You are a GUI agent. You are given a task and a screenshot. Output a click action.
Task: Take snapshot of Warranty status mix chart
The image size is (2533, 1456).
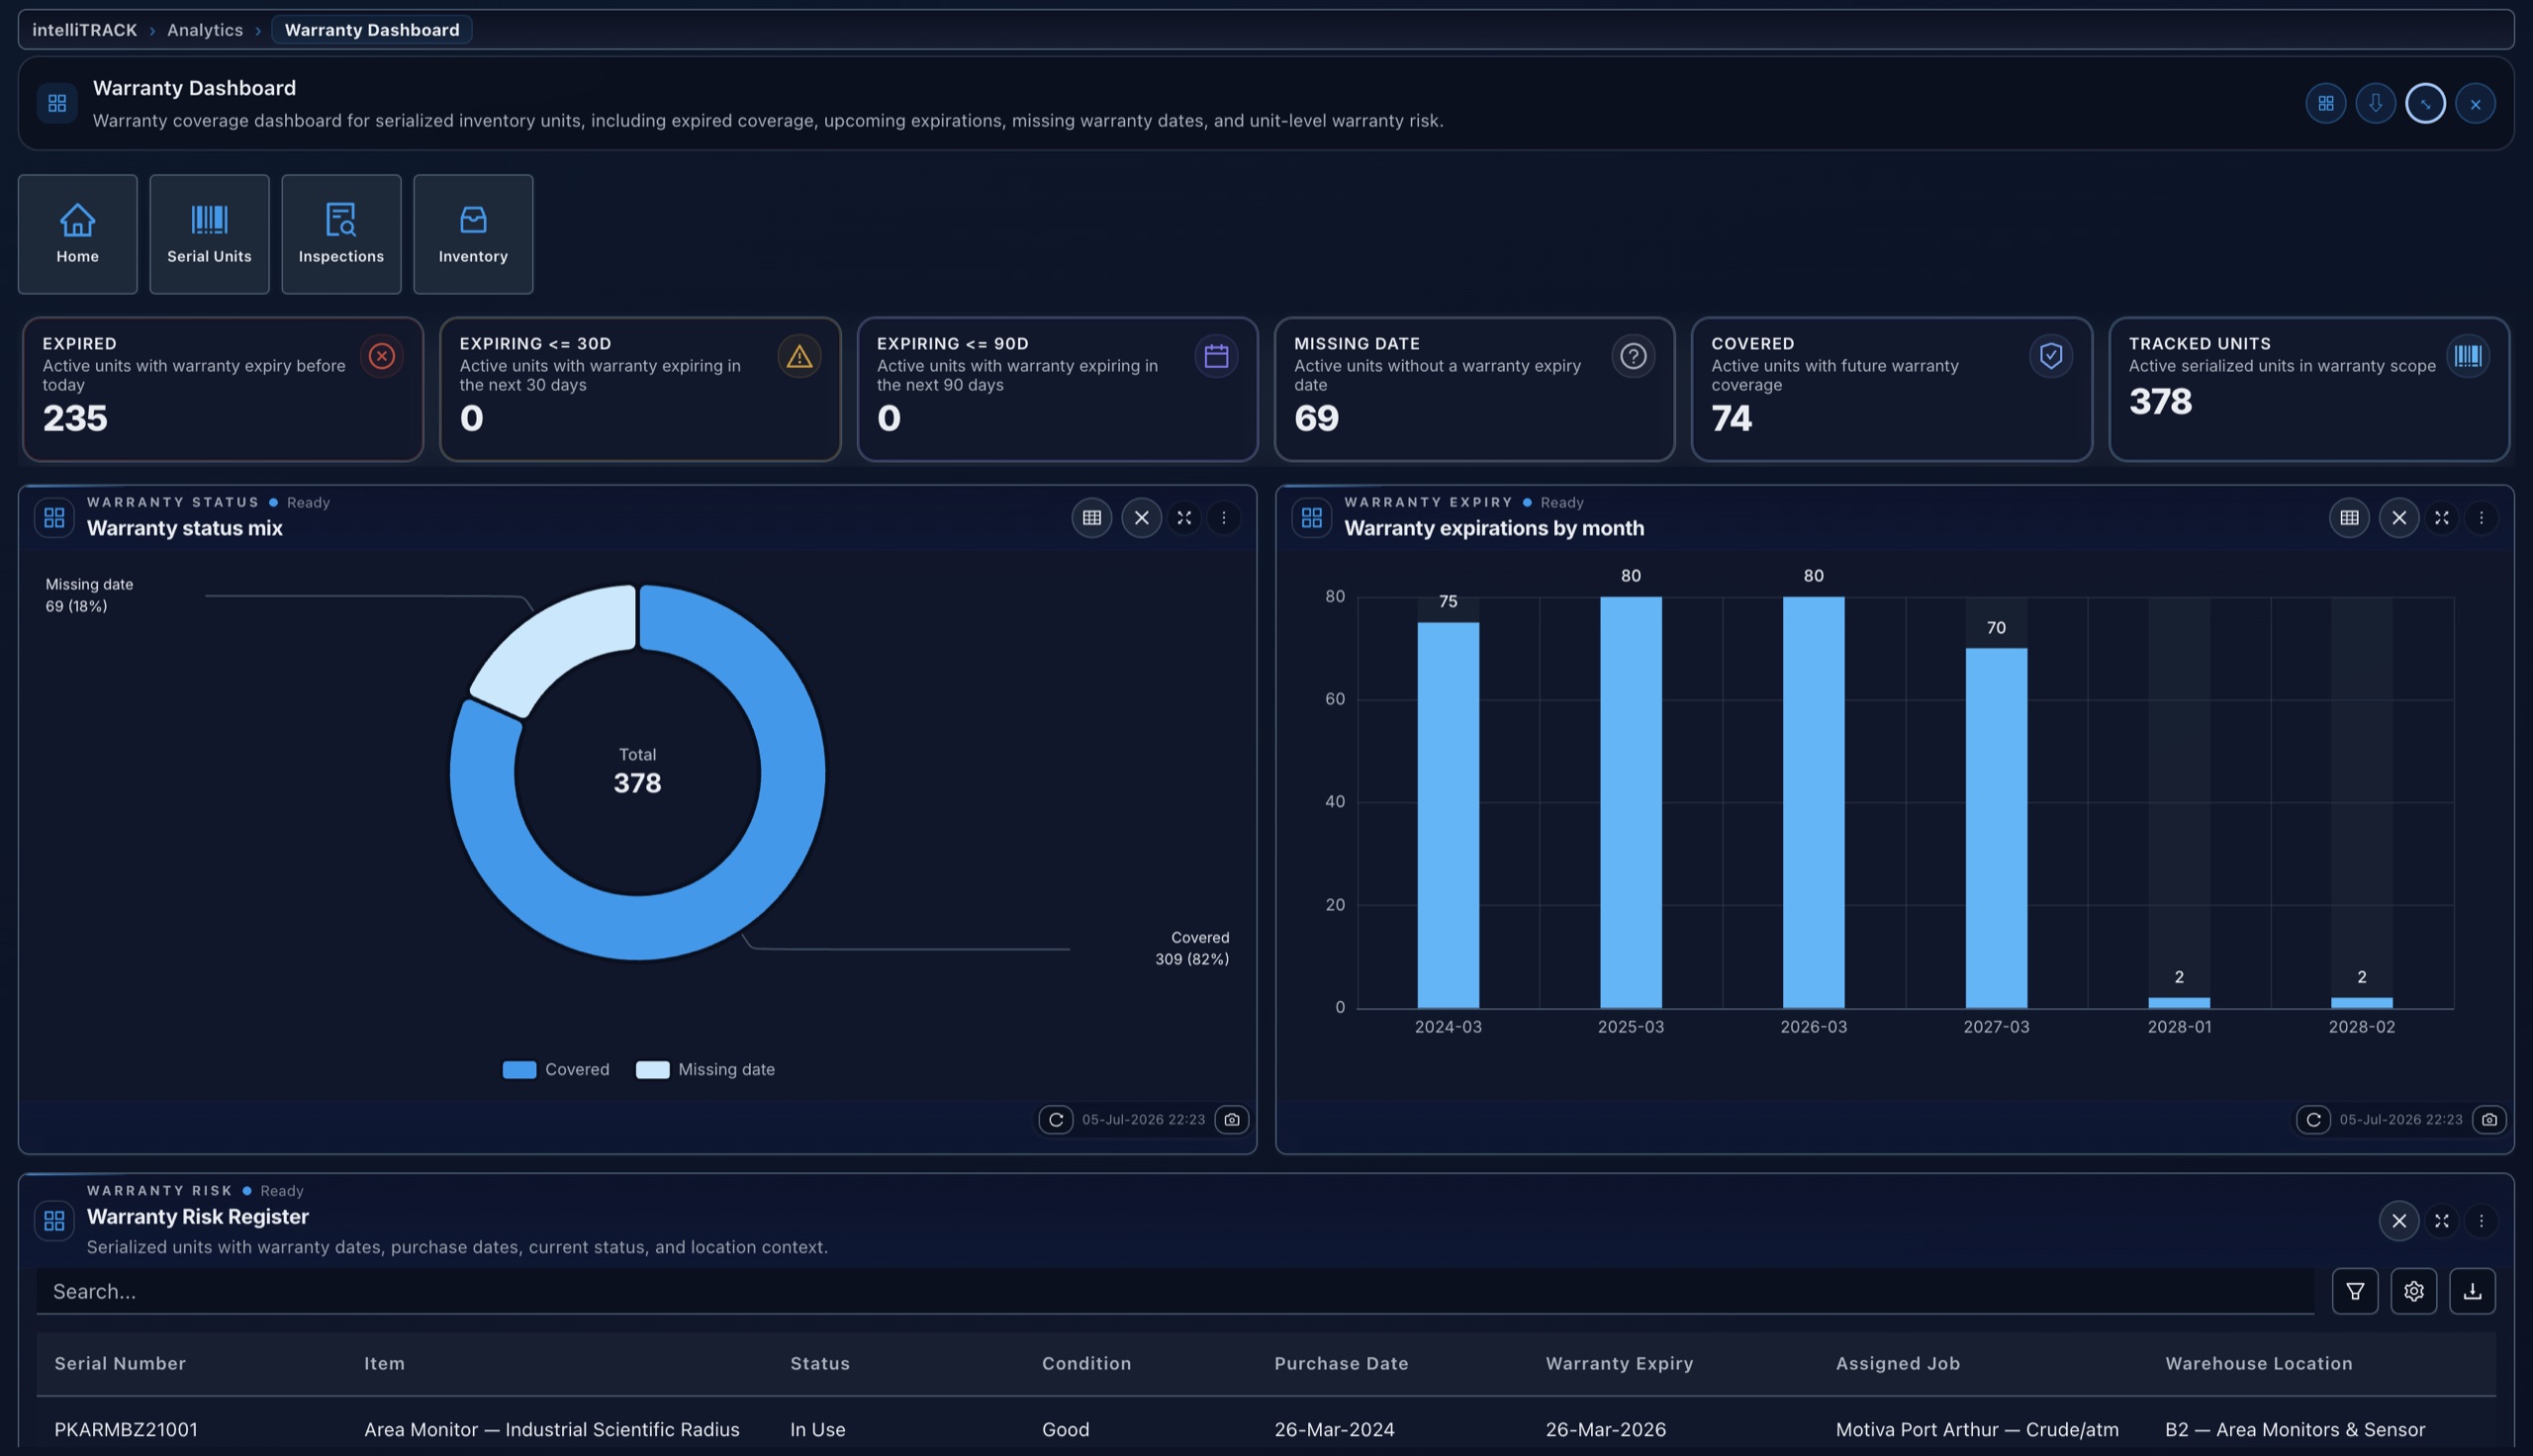(1232, 1120)
